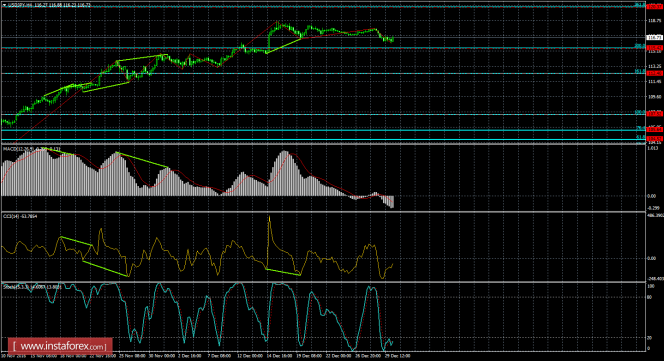Click the separator between MACD and CCI panes
This screenshot has width=664, height=361.
[322, 211]
